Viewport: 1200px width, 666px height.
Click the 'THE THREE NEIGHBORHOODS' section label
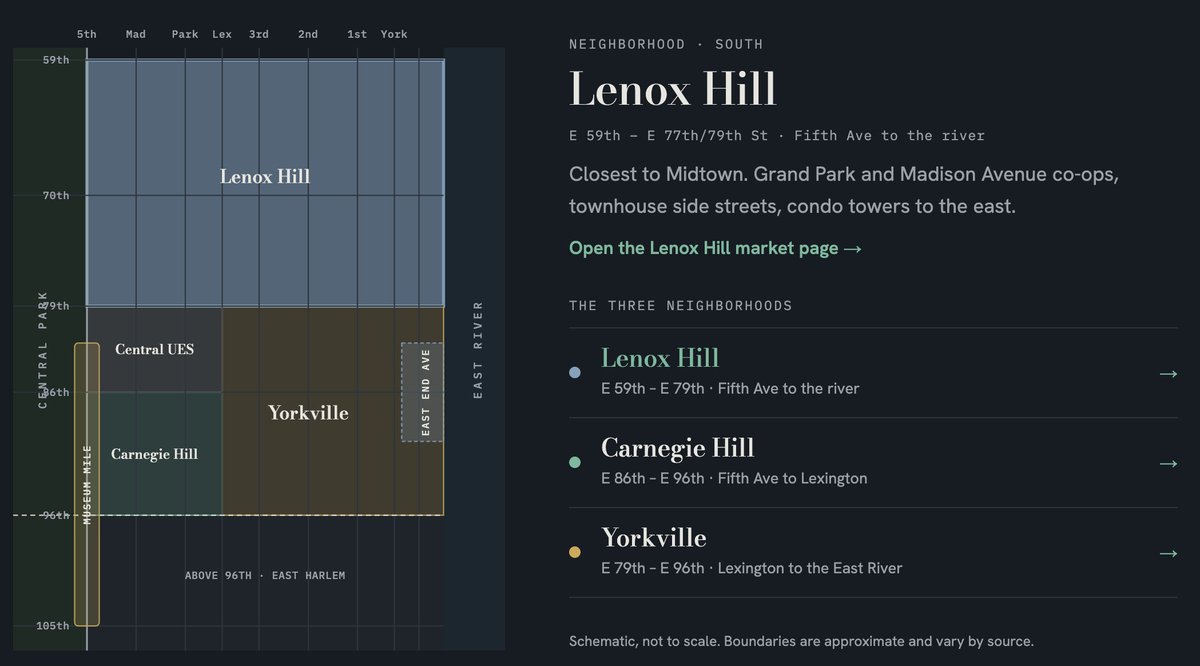681,306
